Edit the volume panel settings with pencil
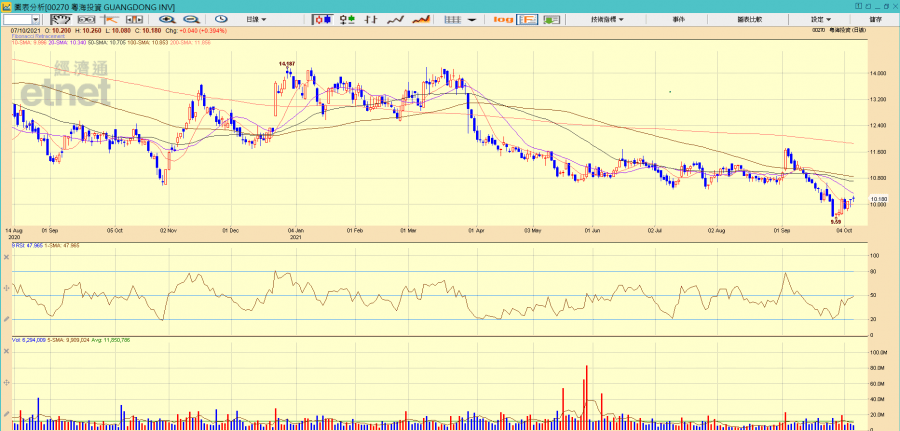This screenshot has width=900, height=431. click(x=7, y=415)
